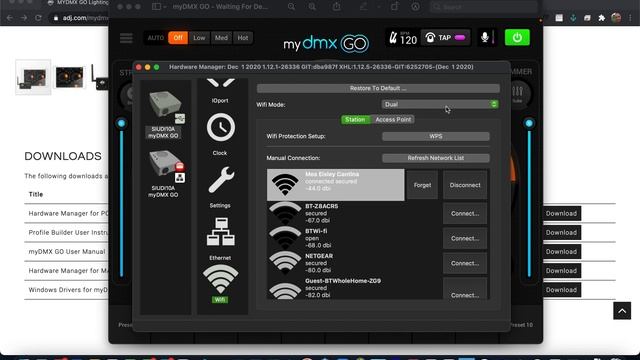Select the first product thumbnail on webpage
This screenshot has width=640, height=360.
tap(33, 77)
